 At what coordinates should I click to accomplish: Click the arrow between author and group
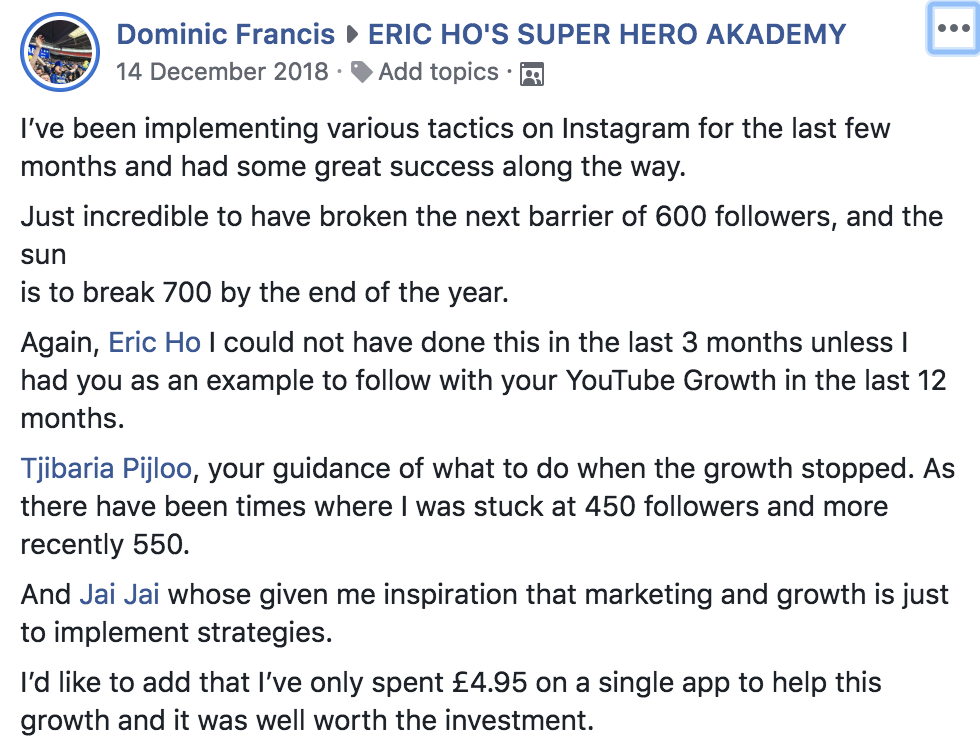tap(352, 35)
